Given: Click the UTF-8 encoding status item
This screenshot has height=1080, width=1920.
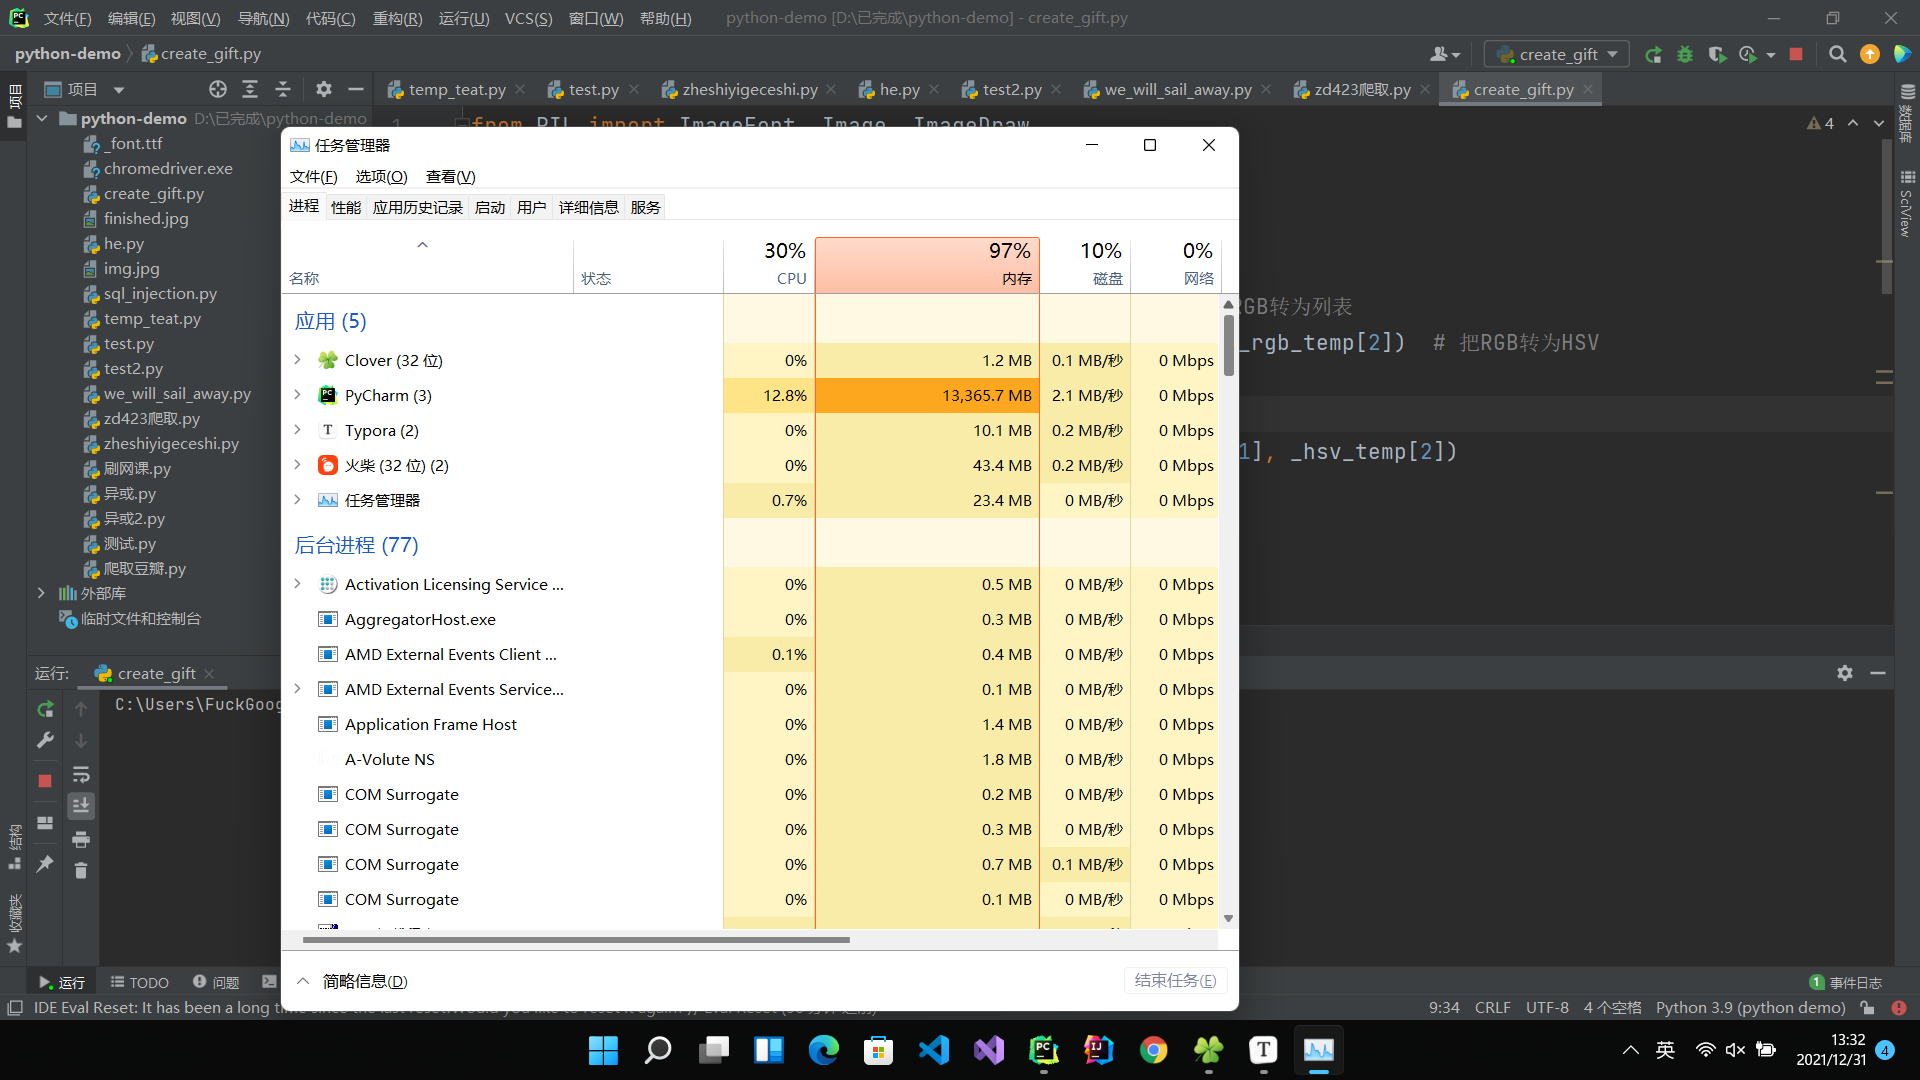Looking at the screenshot, I should [x=1547, y=1007].
